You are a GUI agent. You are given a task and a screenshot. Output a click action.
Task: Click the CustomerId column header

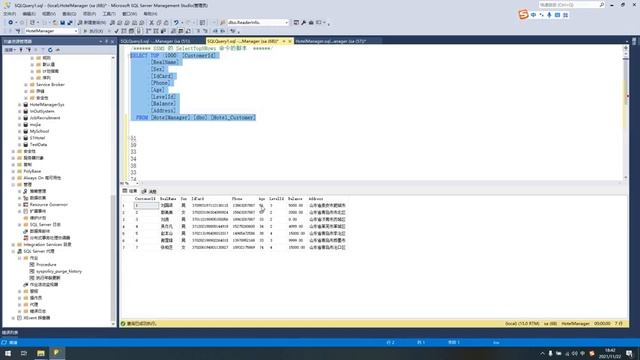[145, 199]
